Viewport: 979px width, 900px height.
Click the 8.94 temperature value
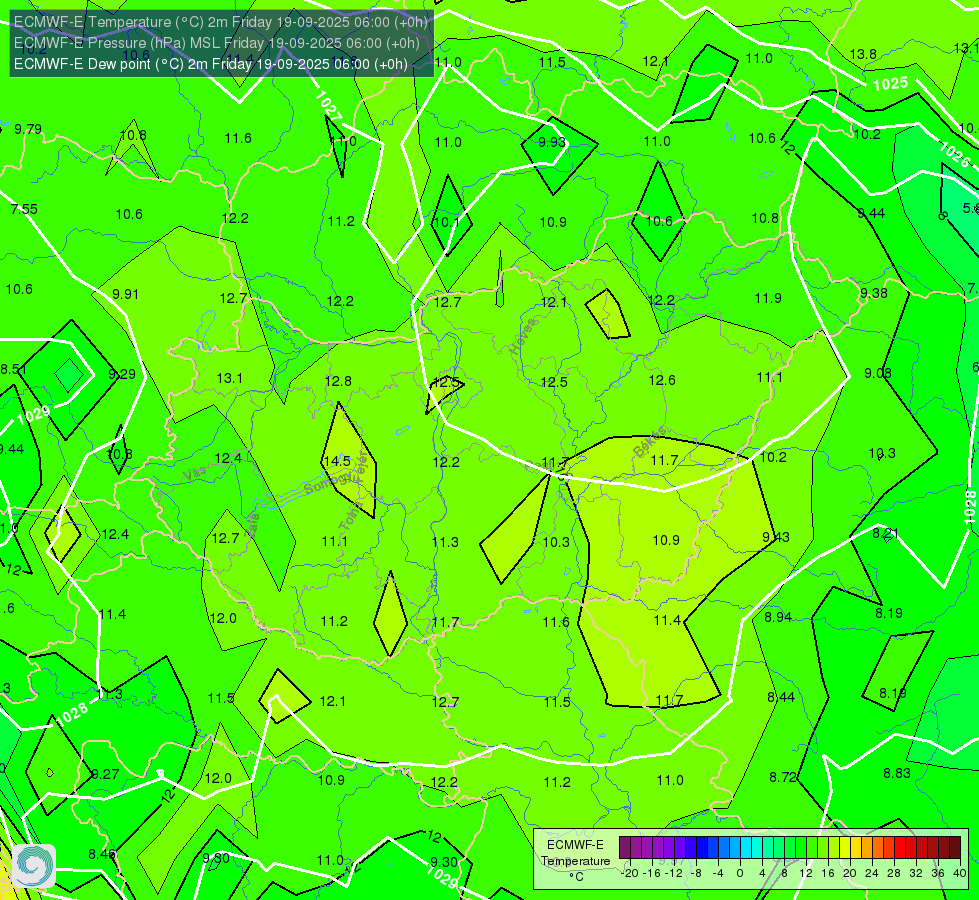coord(778,617)
